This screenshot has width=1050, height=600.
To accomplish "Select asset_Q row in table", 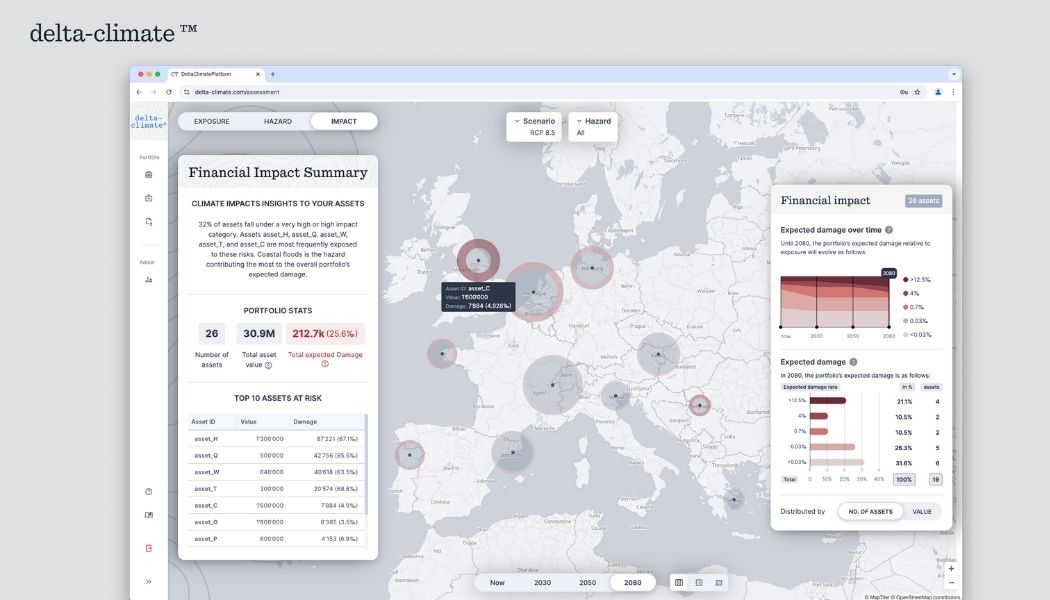I will pyautogui.click(x=276, y=455).
